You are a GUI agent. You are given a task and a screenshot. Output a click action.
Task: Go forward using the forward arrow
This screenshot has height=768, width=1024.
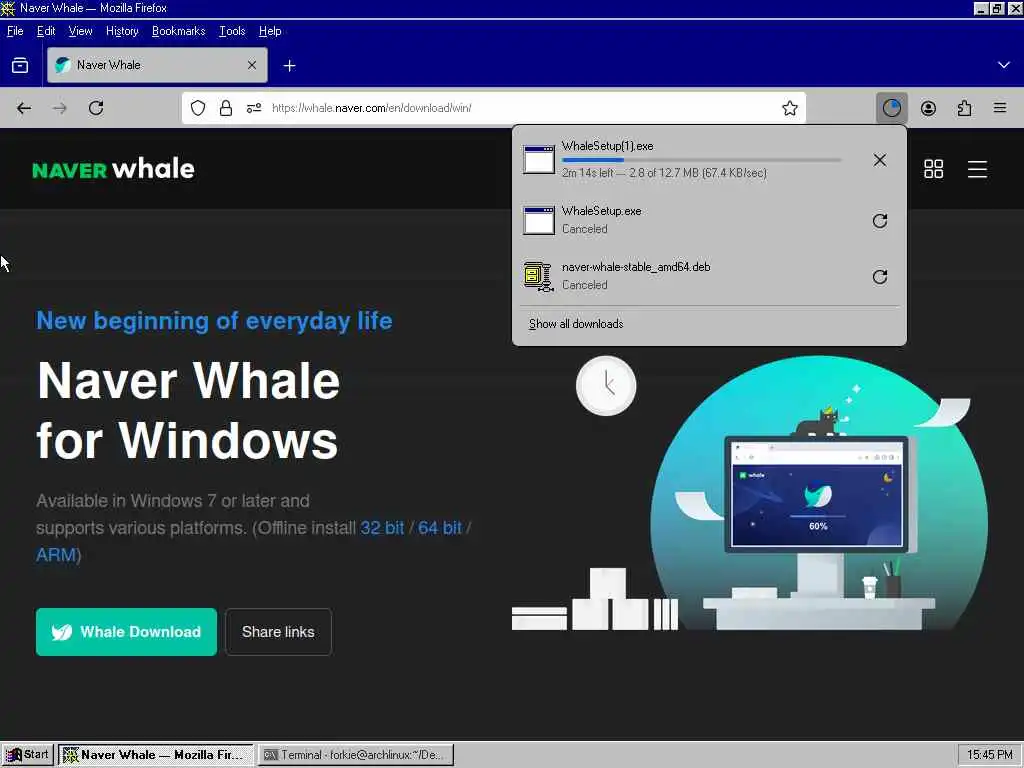click(59, 108)
